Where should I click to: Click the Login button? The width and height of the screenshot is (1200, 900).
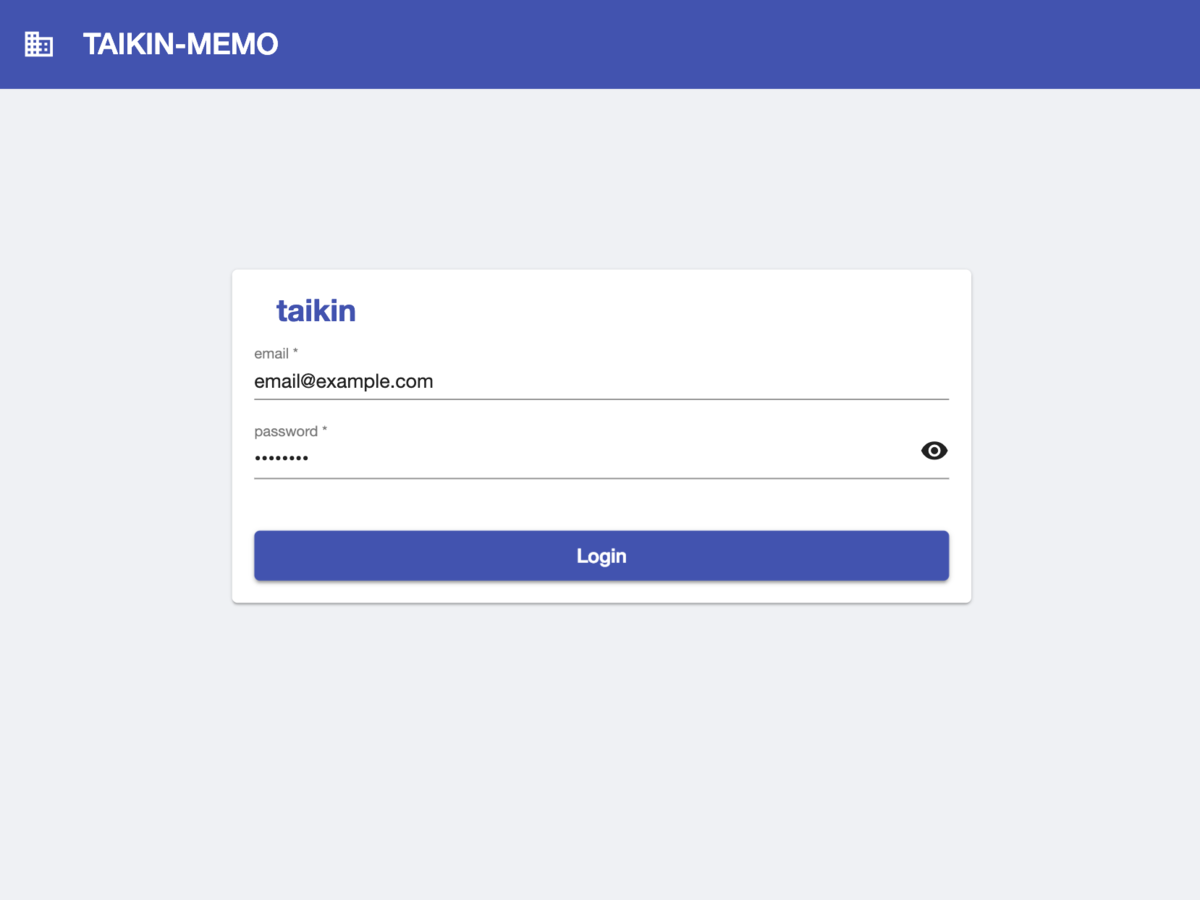pos(601,556)
